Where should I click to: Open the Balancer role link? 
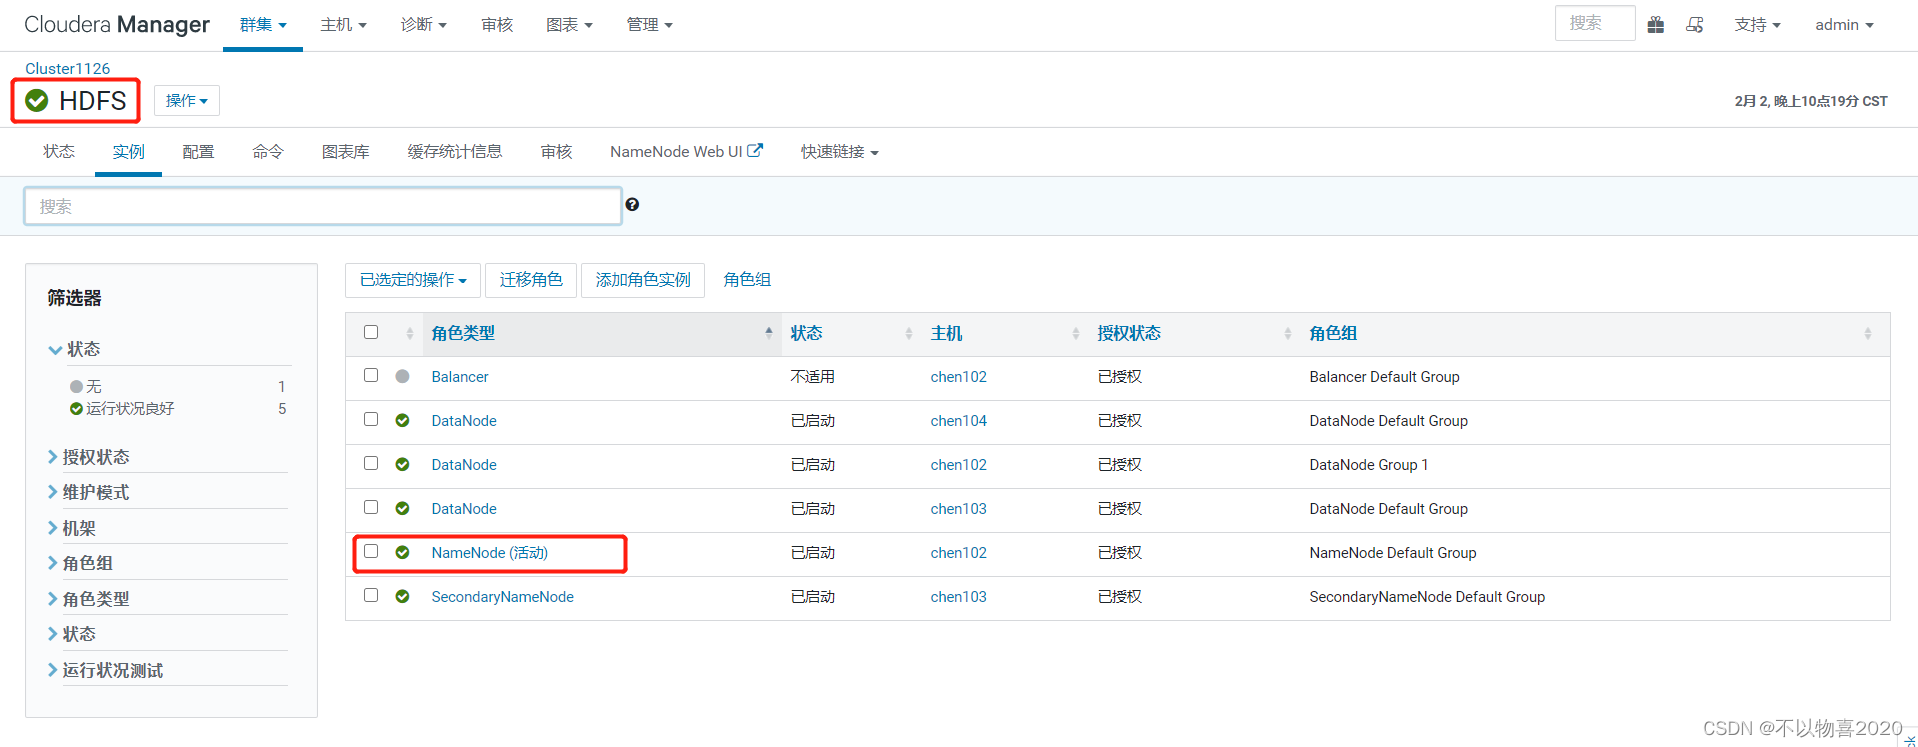click(x=460, y=377)
